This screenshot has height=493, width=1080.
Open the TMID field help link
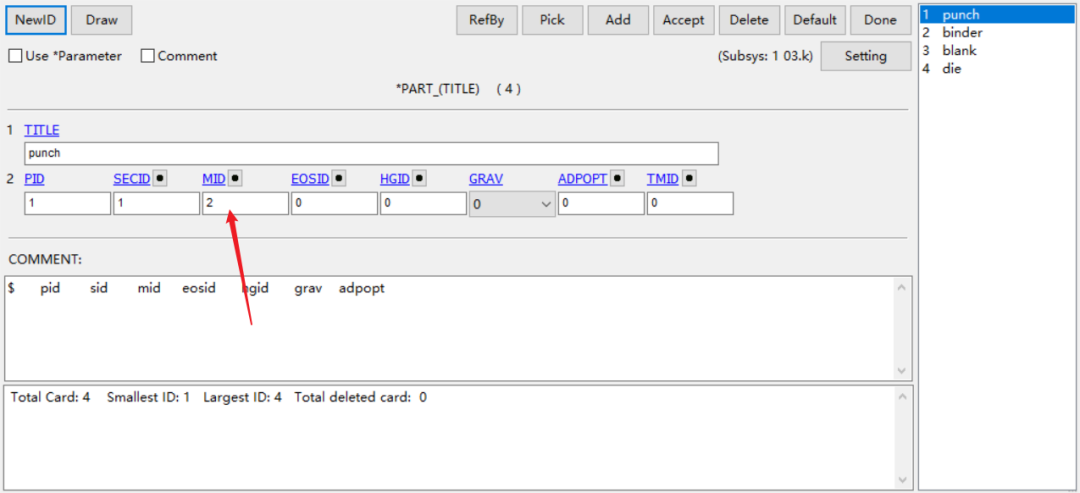click(663, 179)
